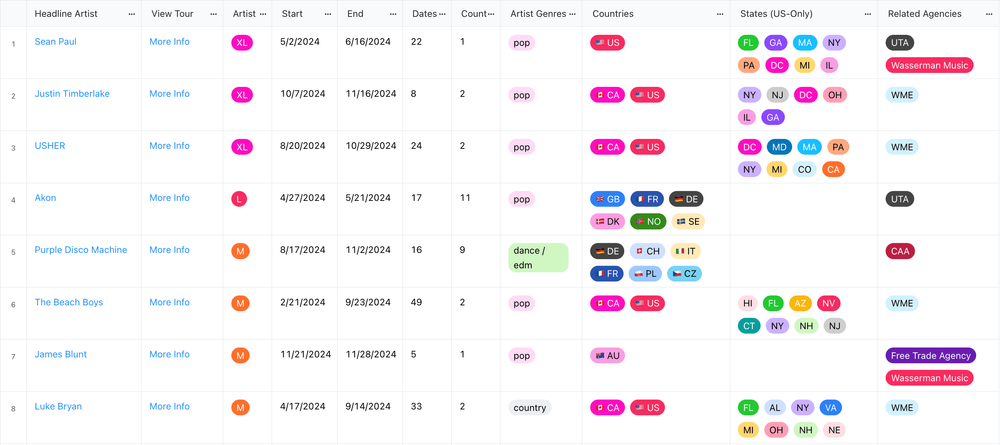
Task: Open Dates column options menu
Action: click(x=442, y=13)
